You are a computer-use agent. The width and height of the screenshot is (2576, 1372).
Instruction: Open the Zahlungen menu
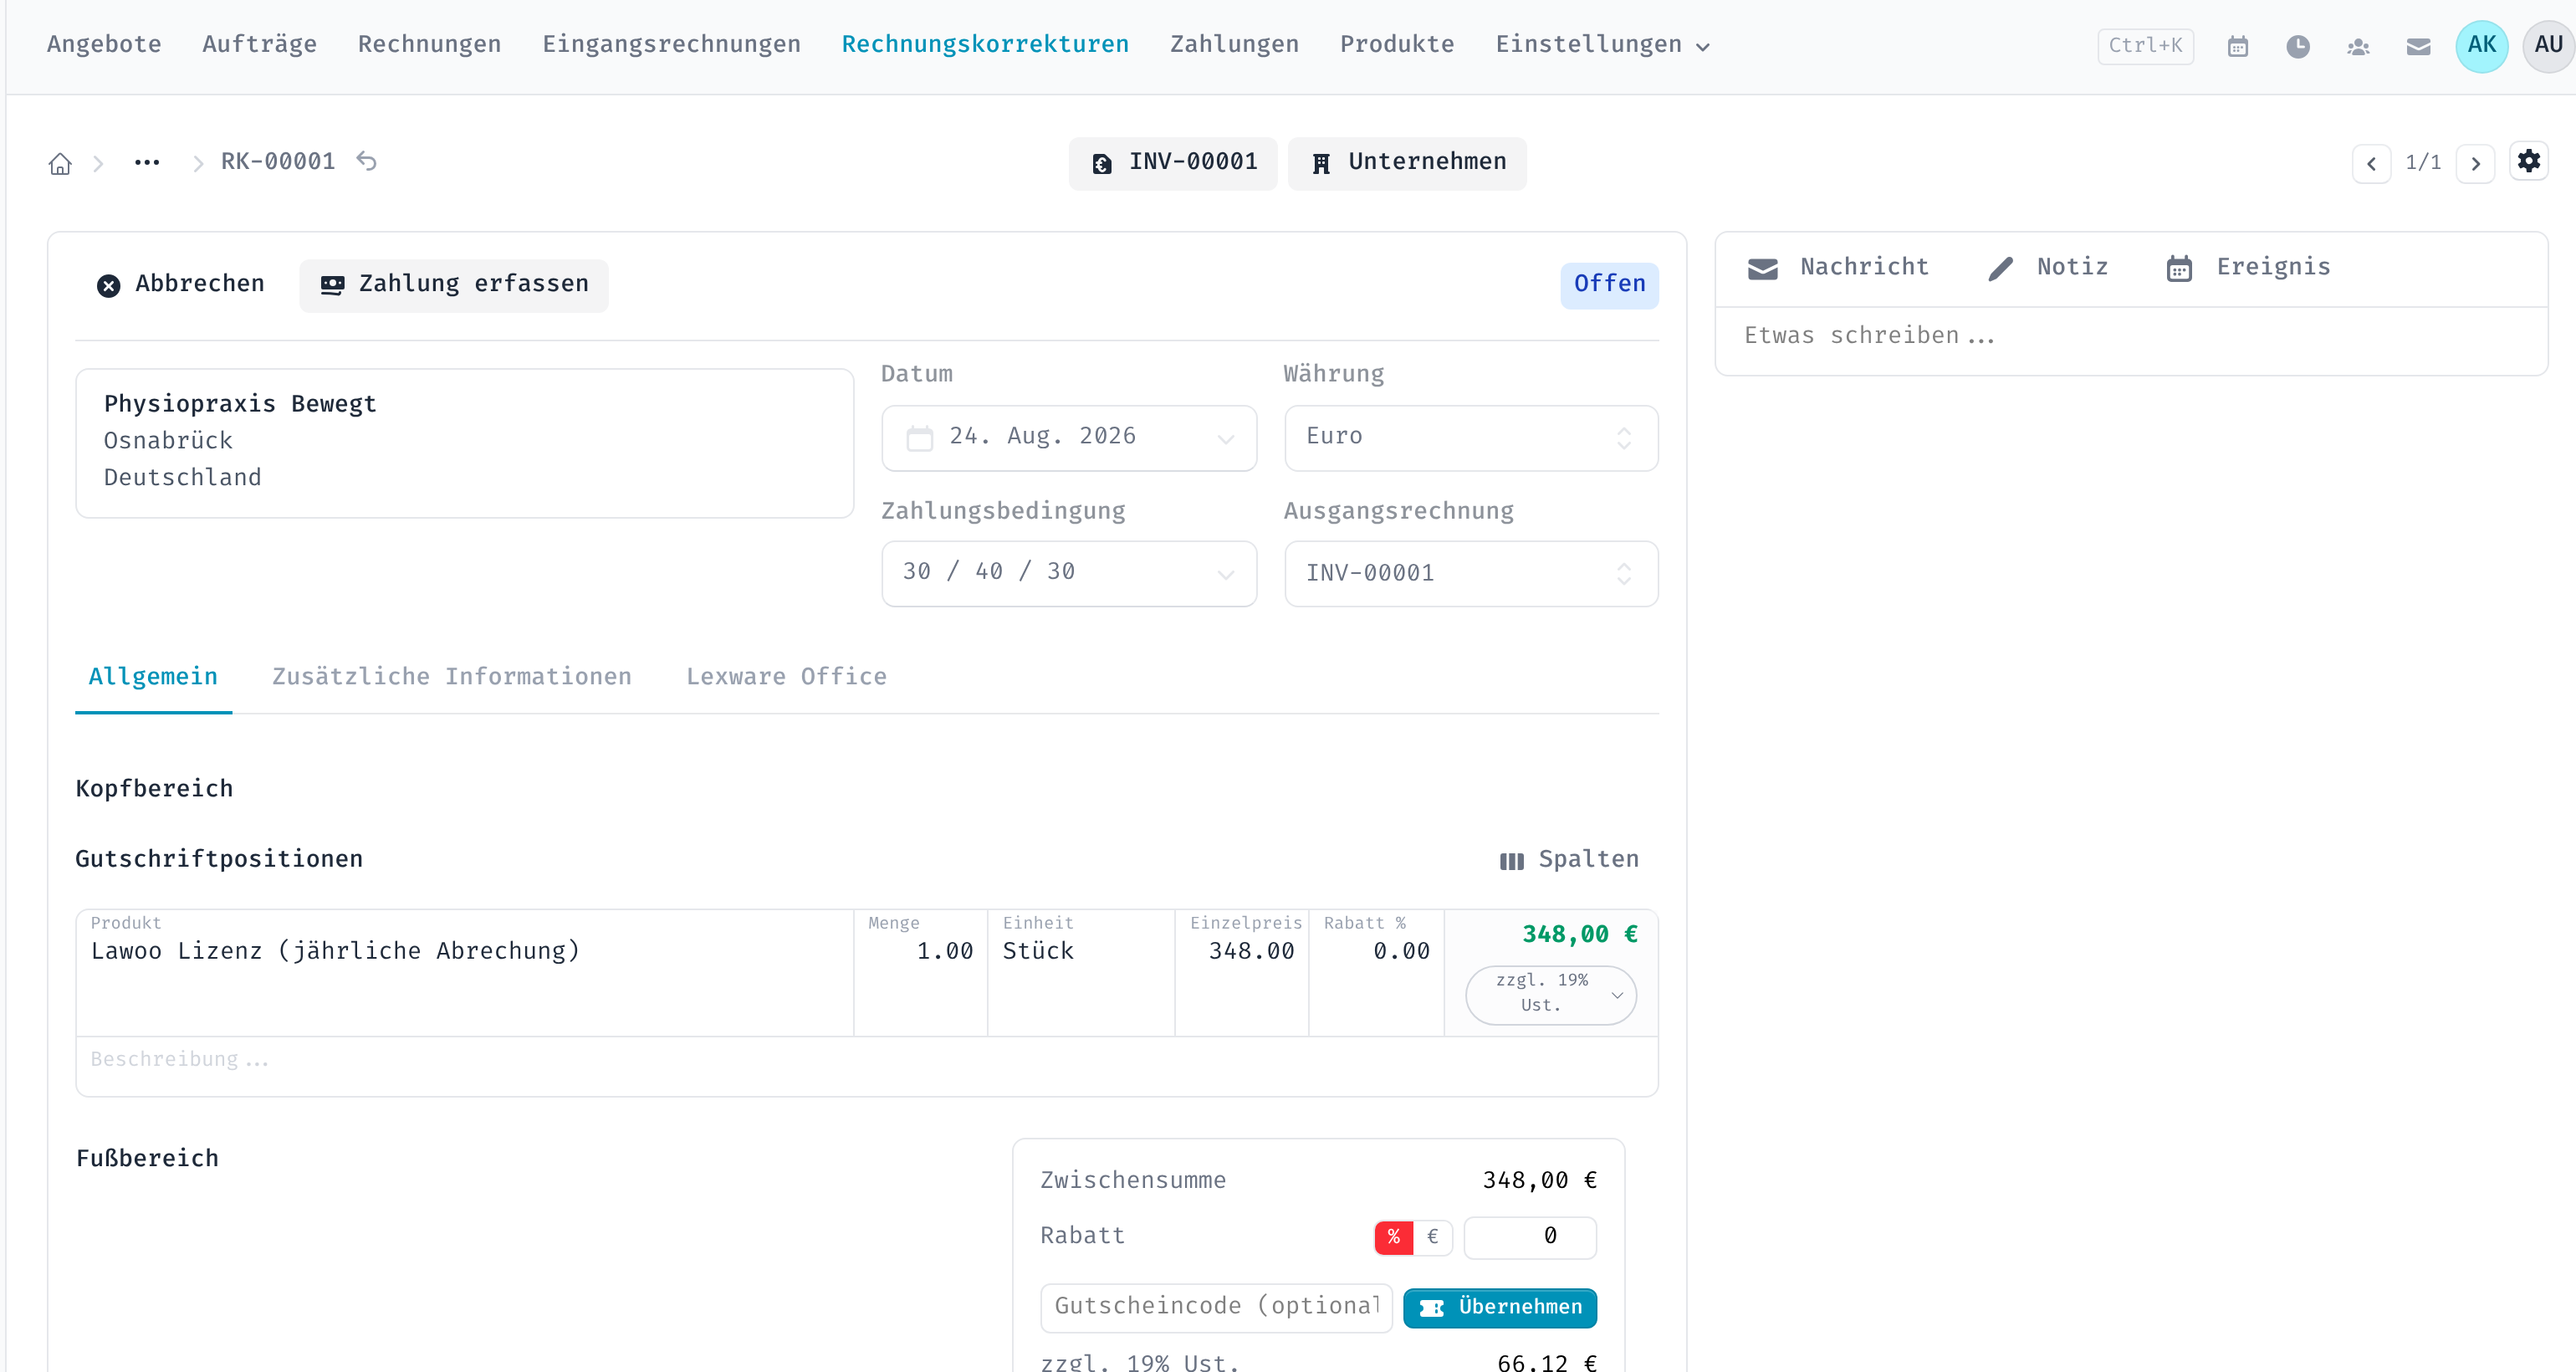click(x=1234, y=45)
